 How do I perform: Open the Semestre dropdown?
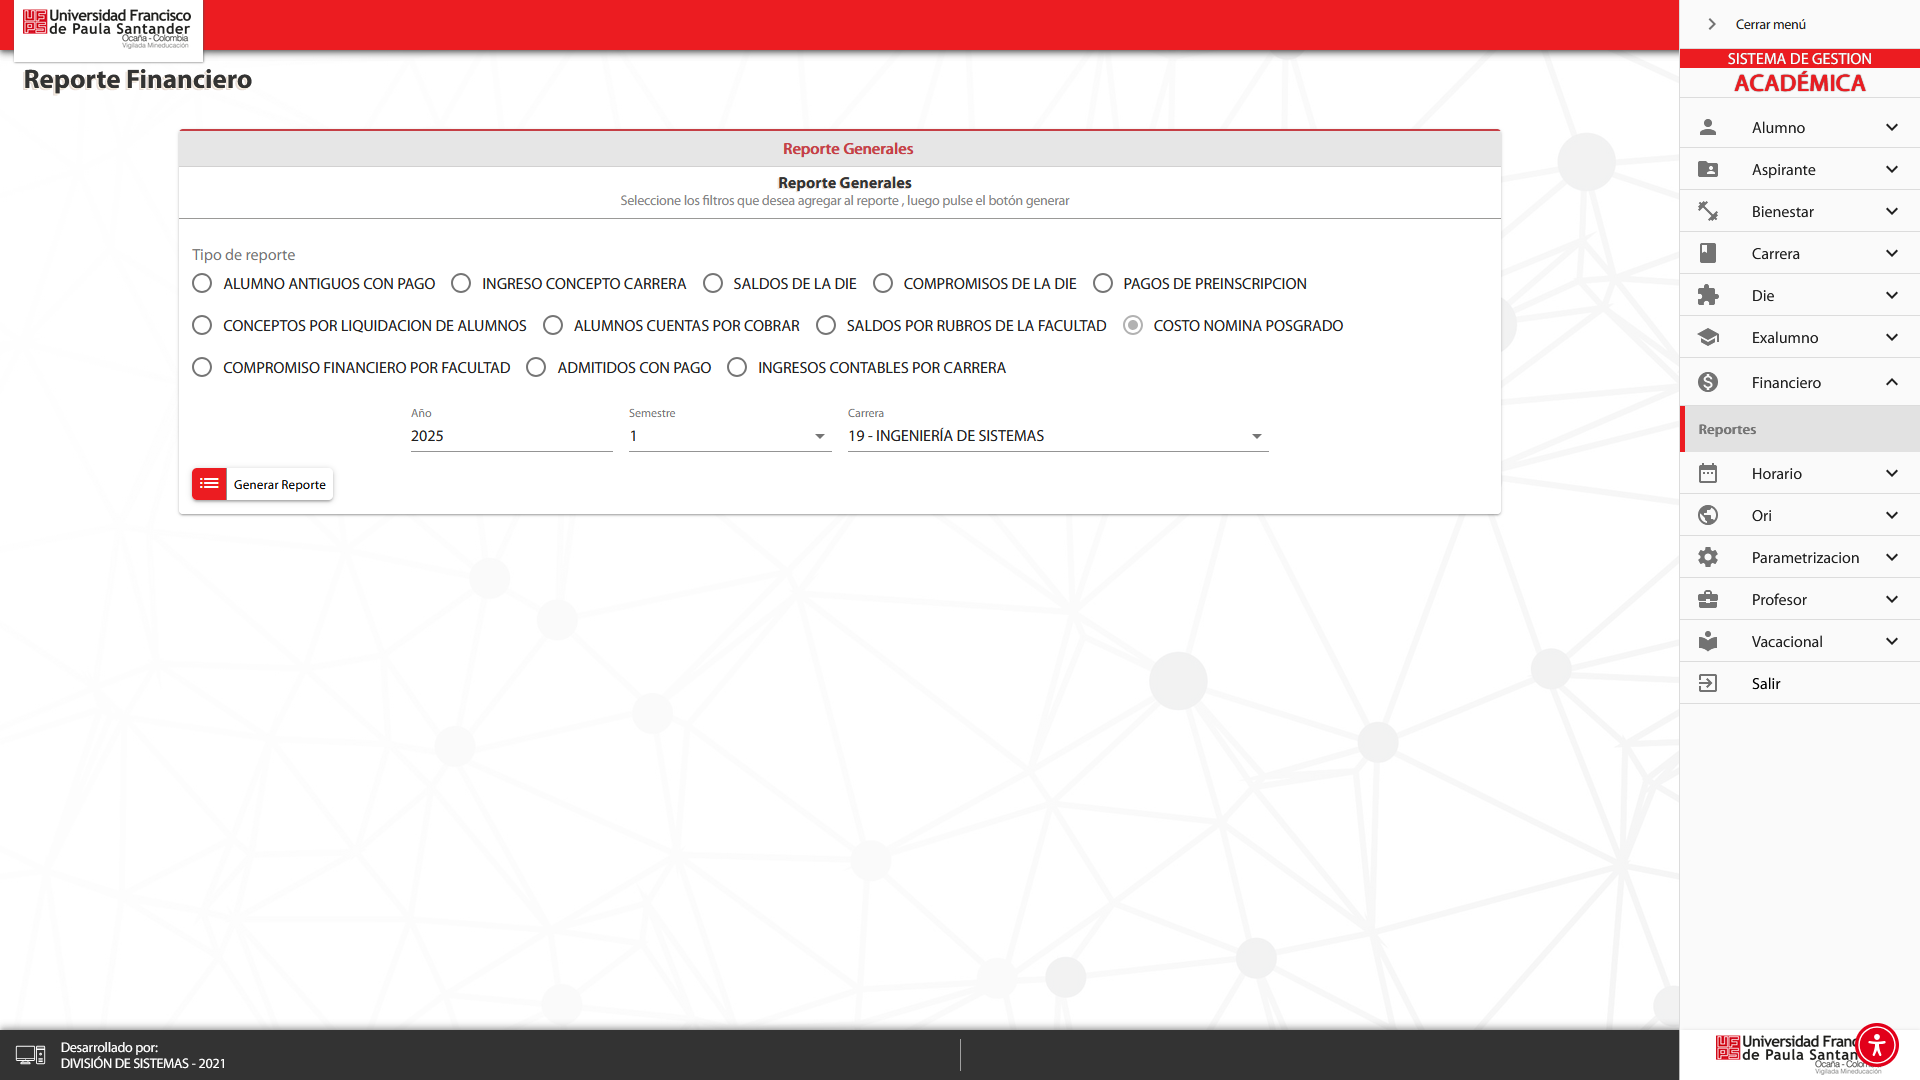click(730, 436)
